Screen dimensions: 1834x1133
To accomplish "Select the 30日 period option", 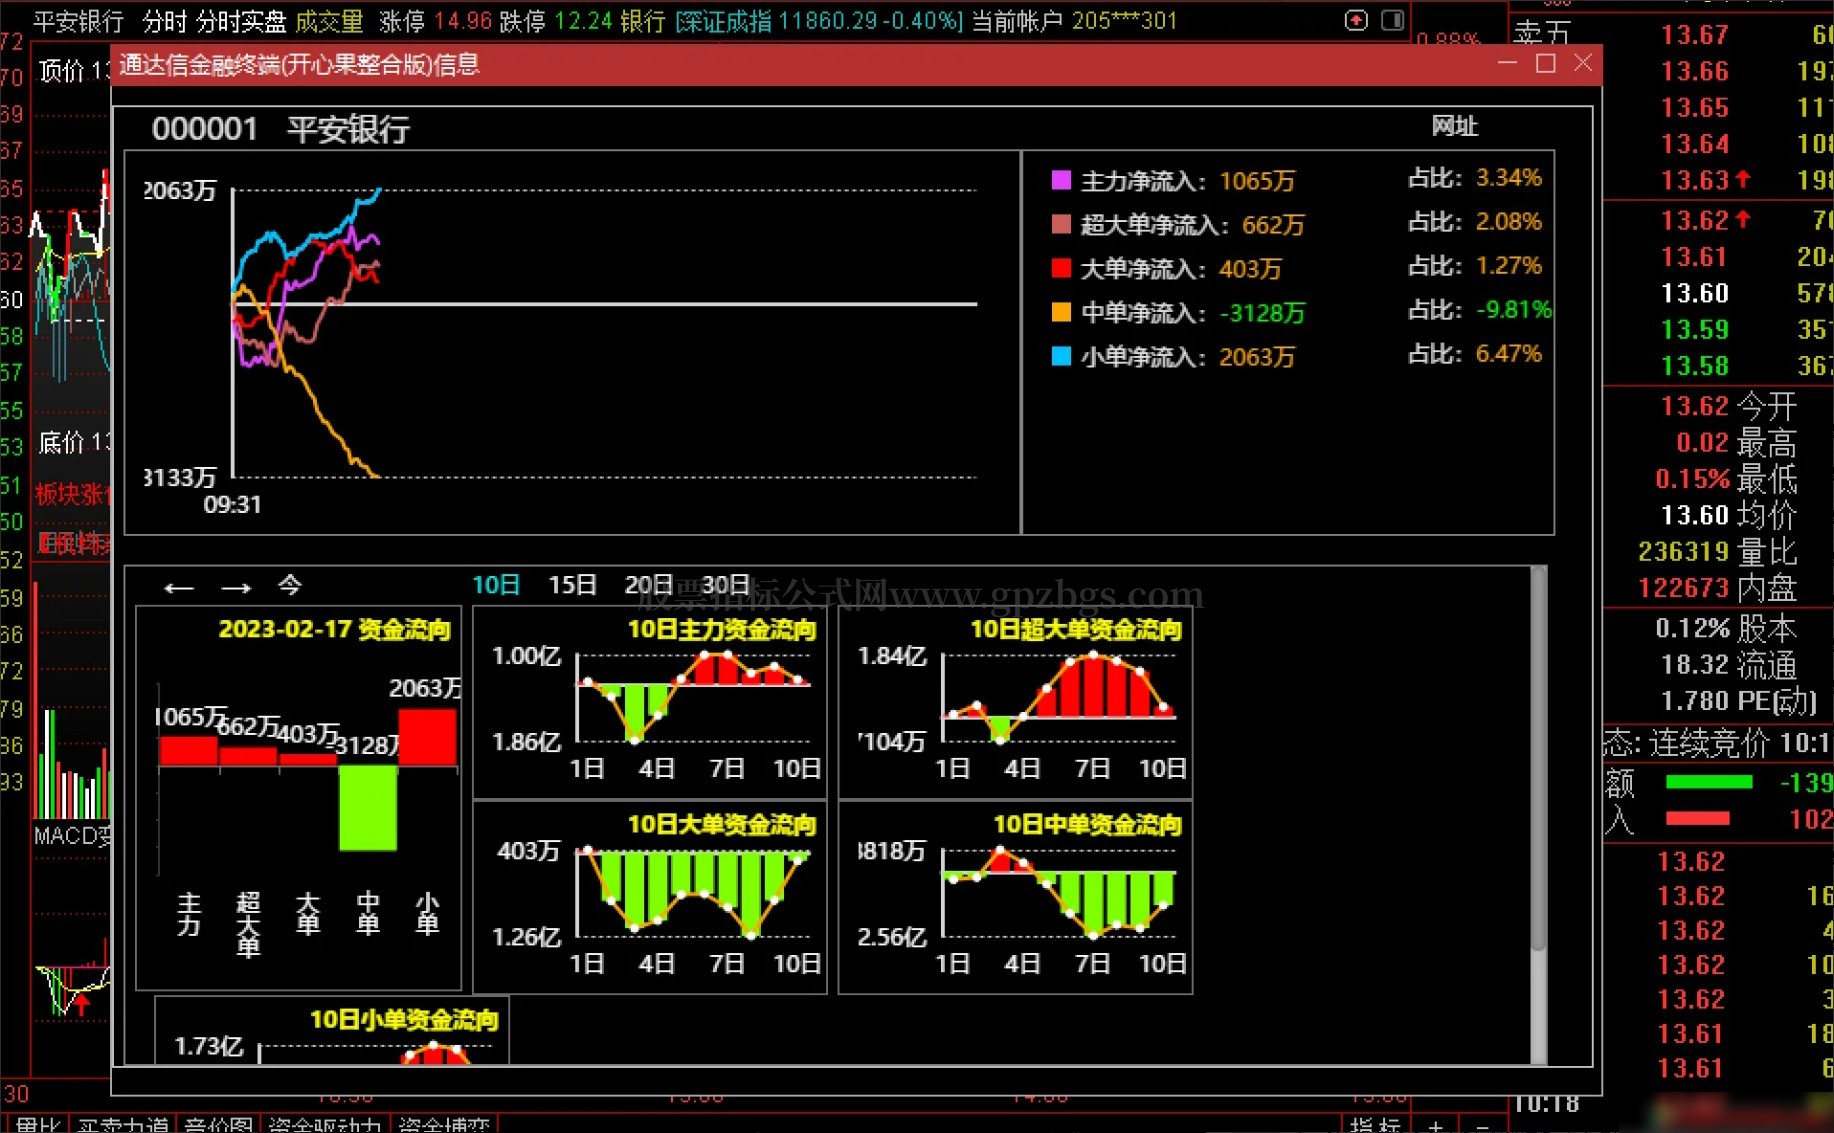I will (x=726, y=585).
